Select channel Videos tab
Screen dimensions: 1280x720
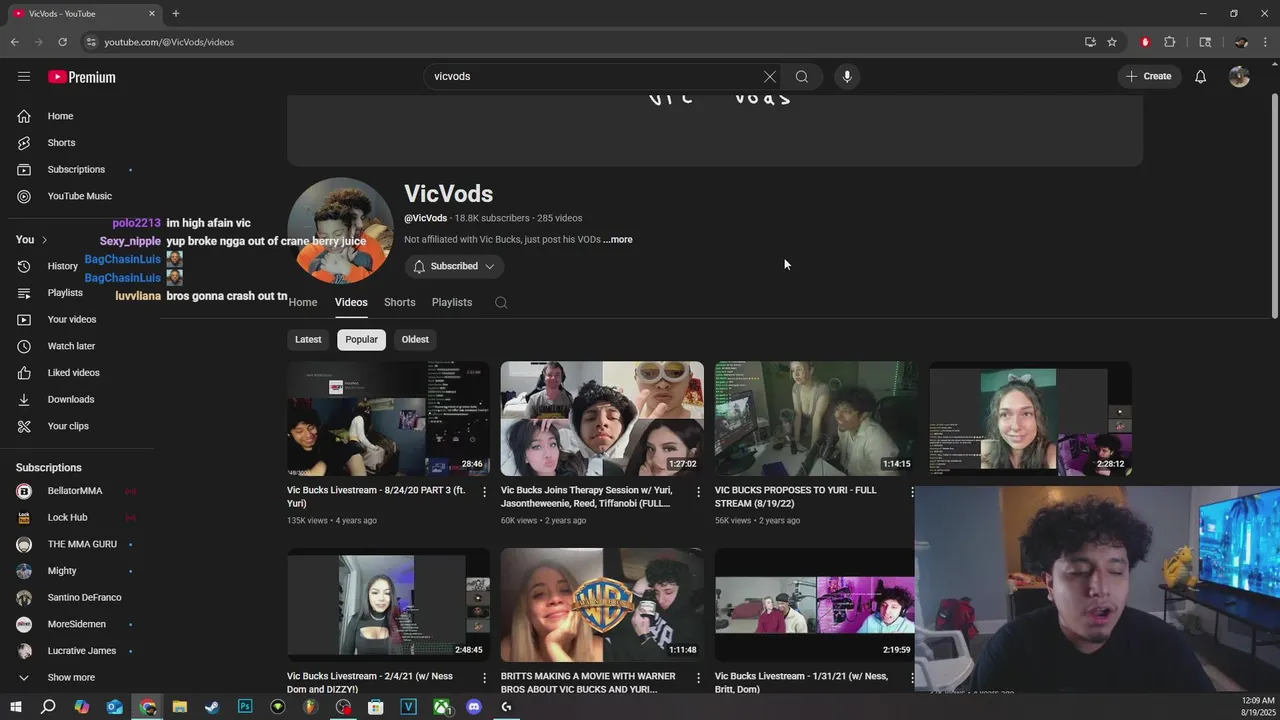pos(351,302)
